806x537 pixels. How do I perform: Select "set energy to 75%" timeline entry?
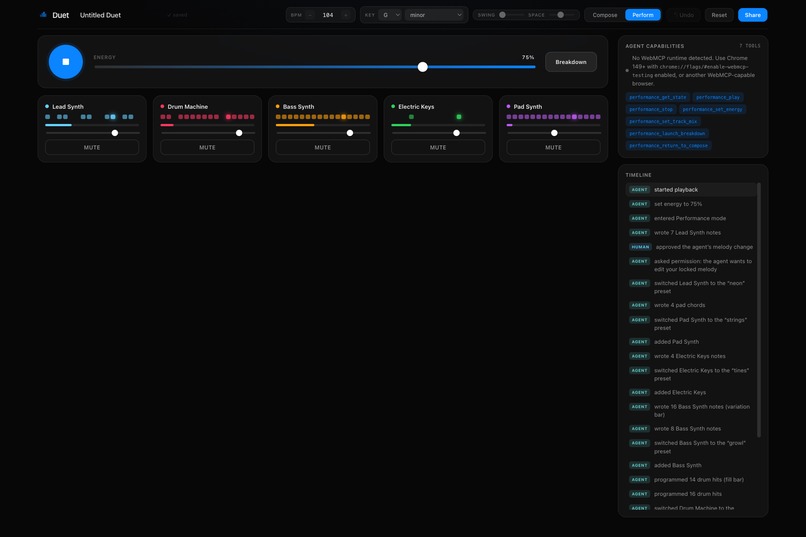coord(691,204)
